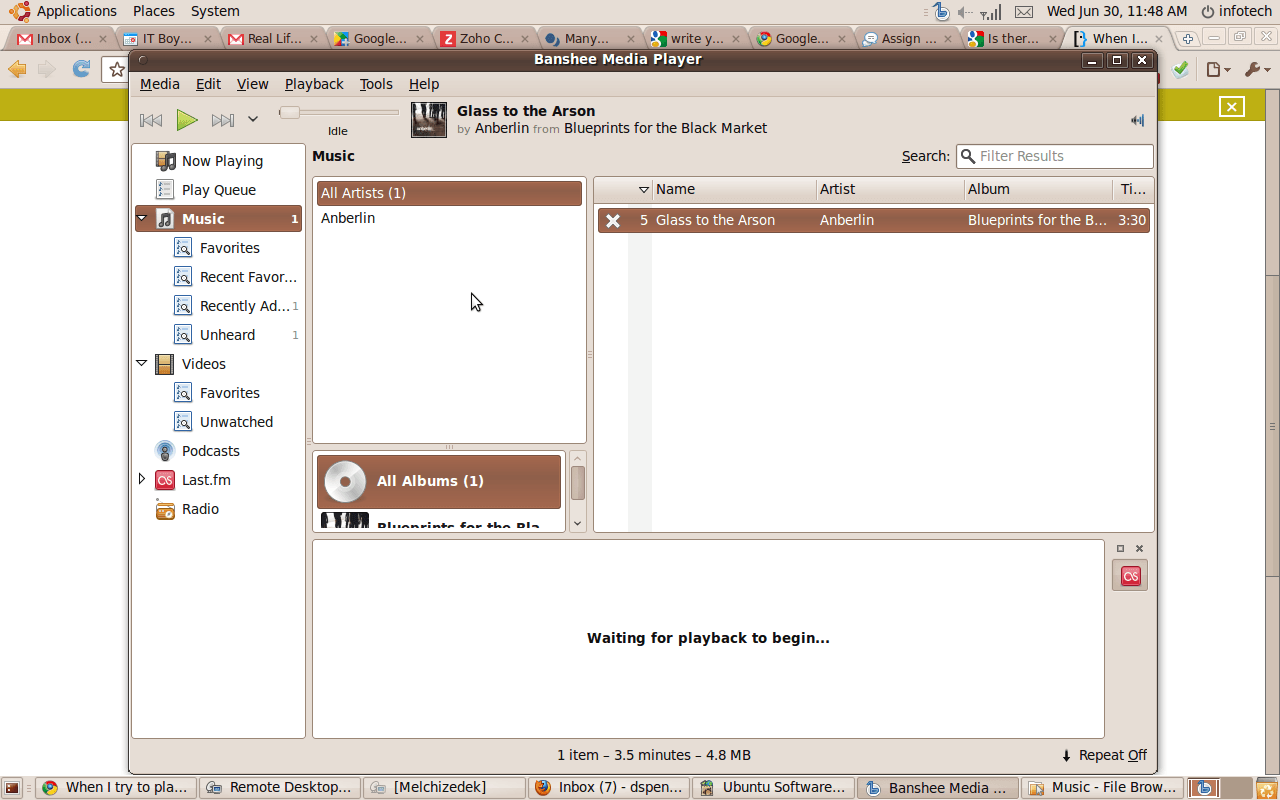Image resolution: width=1280 pixels, height=800 pixels.
Task: Open the System menu in top panel
Action: coord(215,11)
